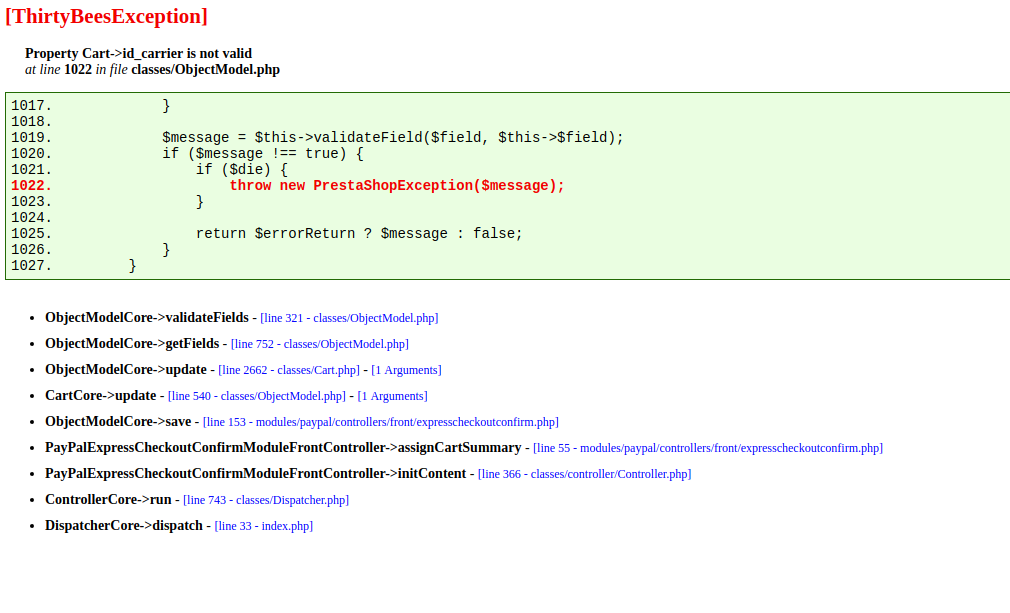This screenshot has height=613, width=1010.
Task: Click code line 1025 return $errorReturn statement
Action: point(359,234)
